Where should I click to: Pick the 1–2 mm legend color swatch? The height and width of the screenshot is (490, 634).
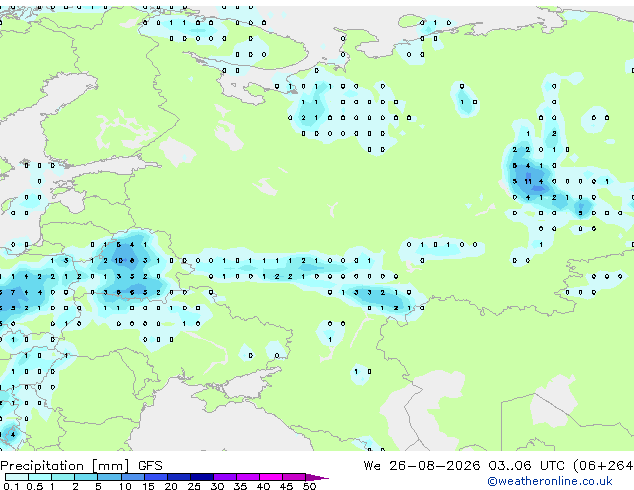[x=63, y=477]
